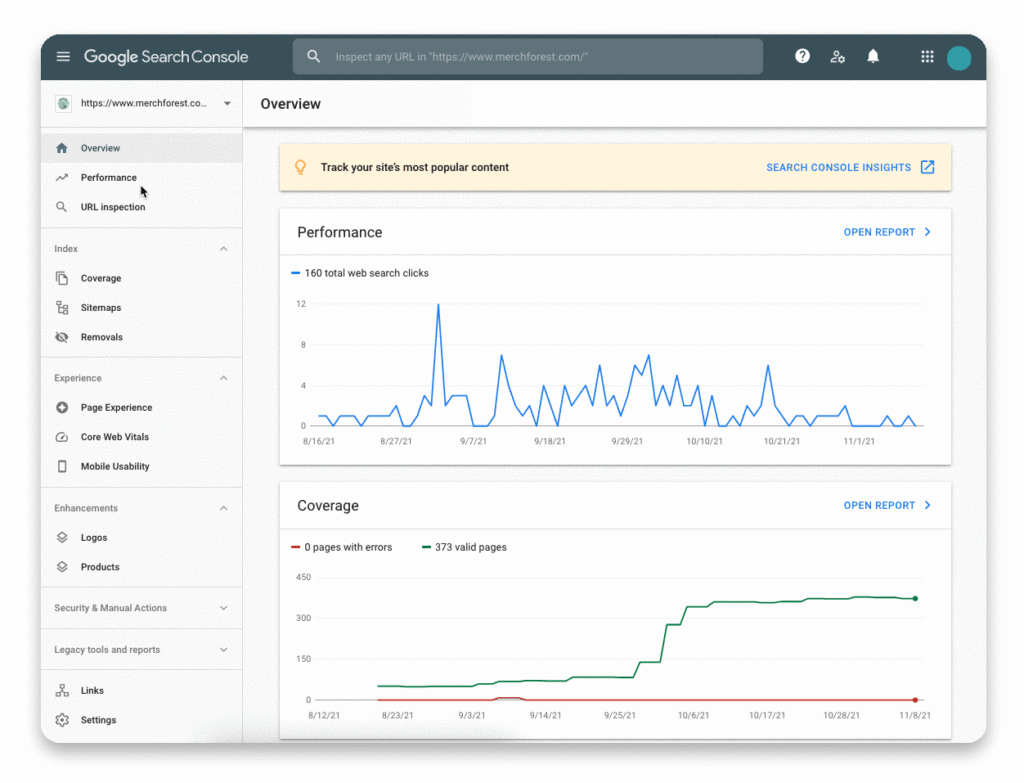Collapse the Enhancements section
Viewport: 1024px width, 783px height.
(x=223, y=508)
